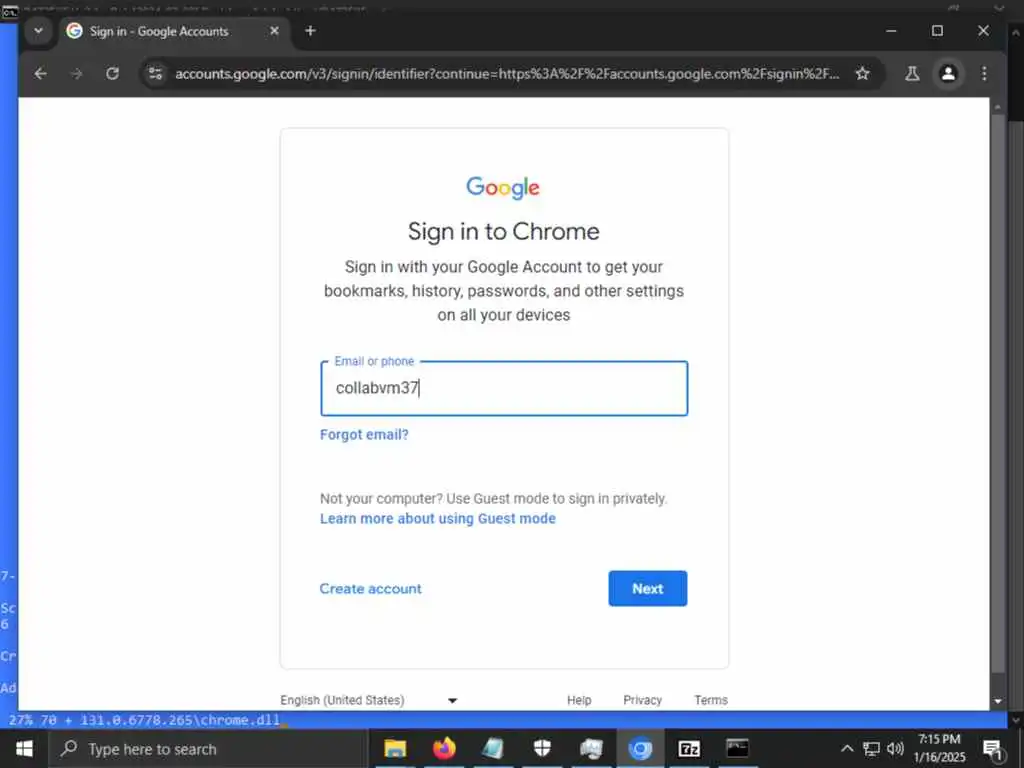
Task: Expand the tab search chevron
Action: tap(39, 31)
